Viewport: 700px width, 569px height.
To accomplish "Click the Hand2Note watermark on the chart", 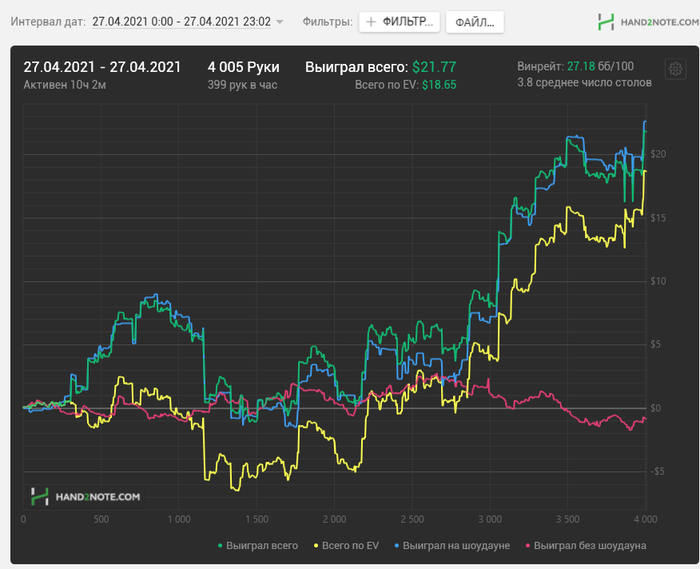I will (x=85, y=495).
